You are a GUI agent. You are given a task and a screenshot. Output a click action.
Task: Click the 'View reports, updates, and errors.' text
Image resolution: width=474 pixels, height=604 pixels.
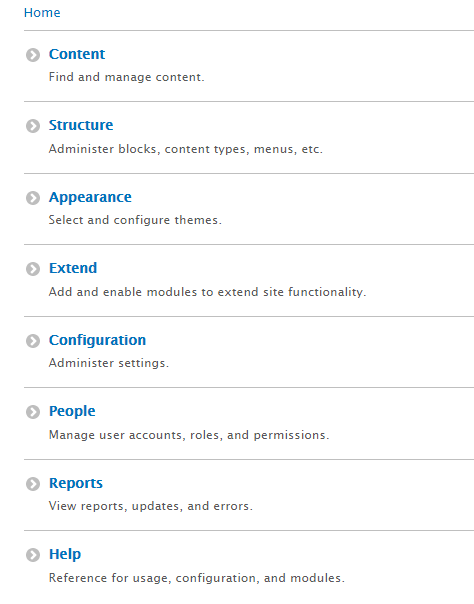pyautogui.click(x=151, y=506)
